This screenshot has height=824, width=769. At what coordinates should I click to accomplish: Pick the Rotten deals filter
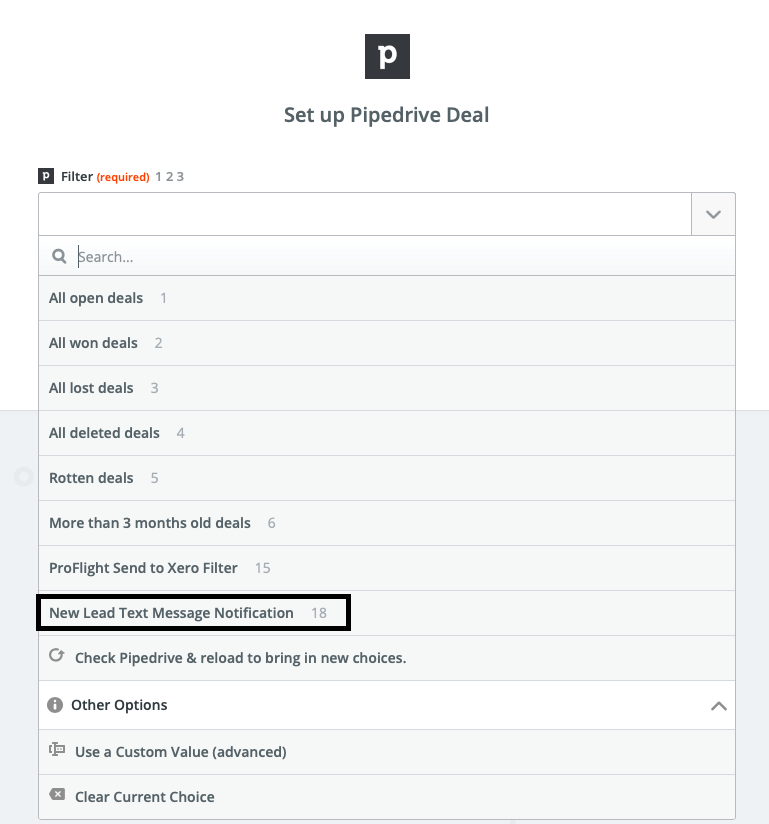click(x=91, y=478)
